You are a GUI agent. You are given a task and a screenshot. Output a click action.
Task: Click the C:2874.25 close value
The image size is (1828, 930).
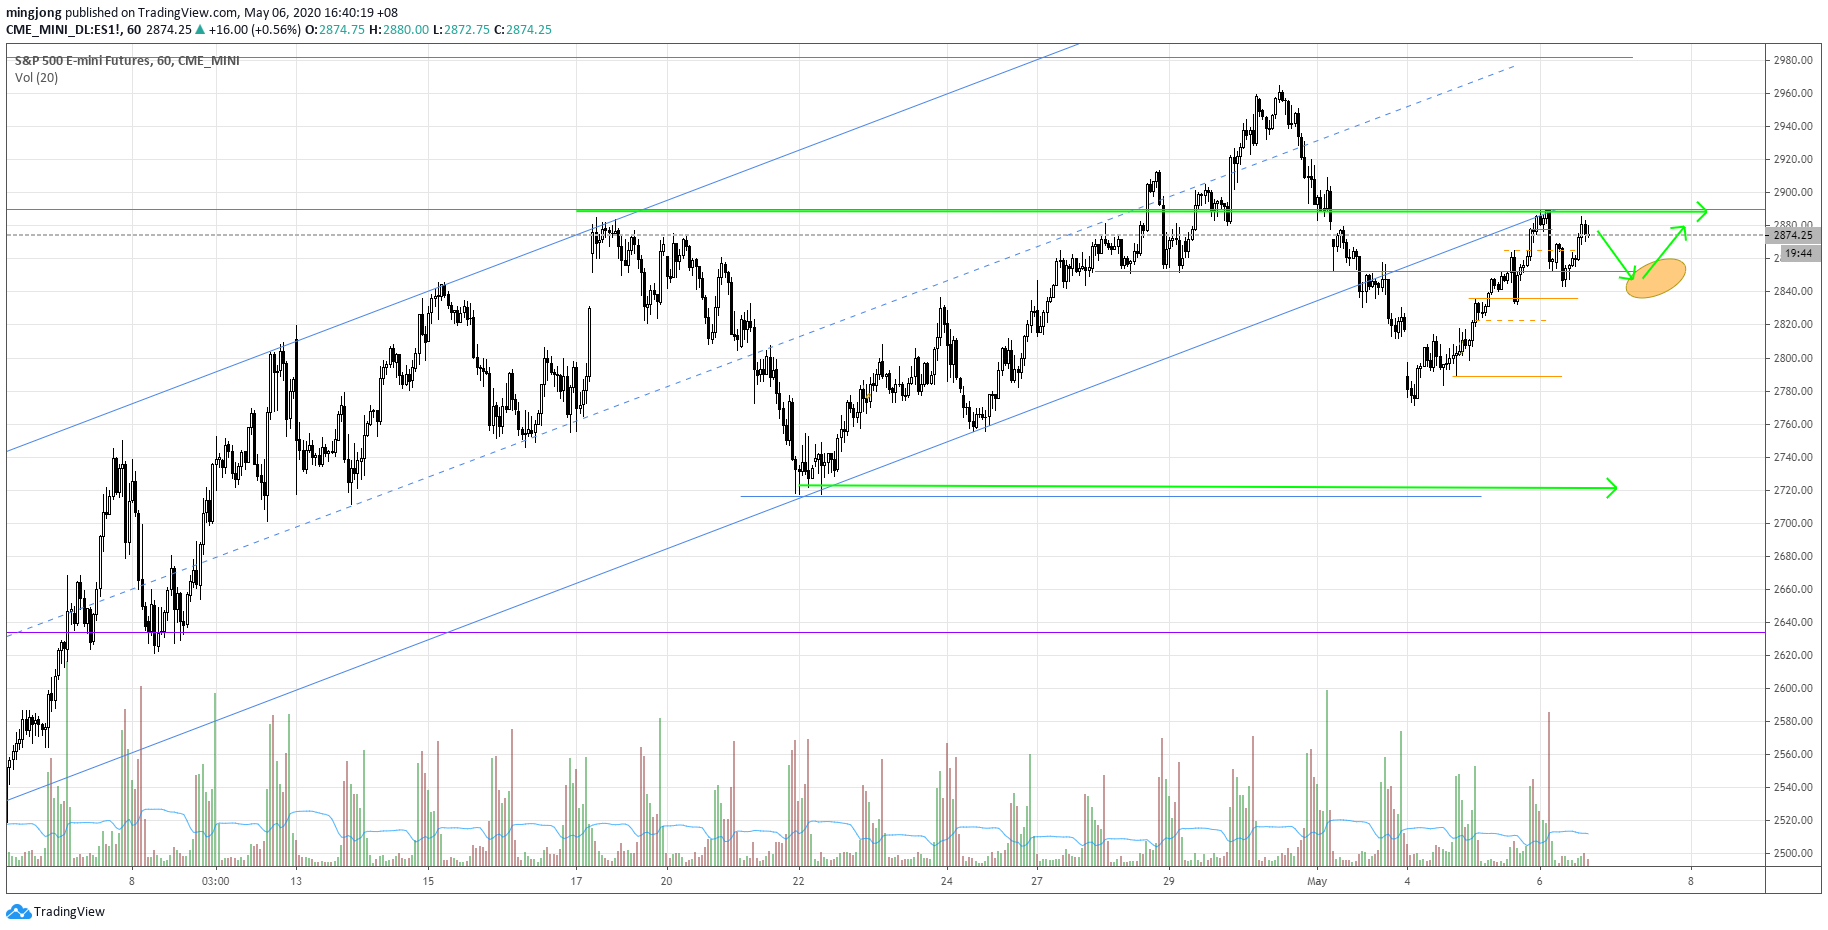(523, 30)
